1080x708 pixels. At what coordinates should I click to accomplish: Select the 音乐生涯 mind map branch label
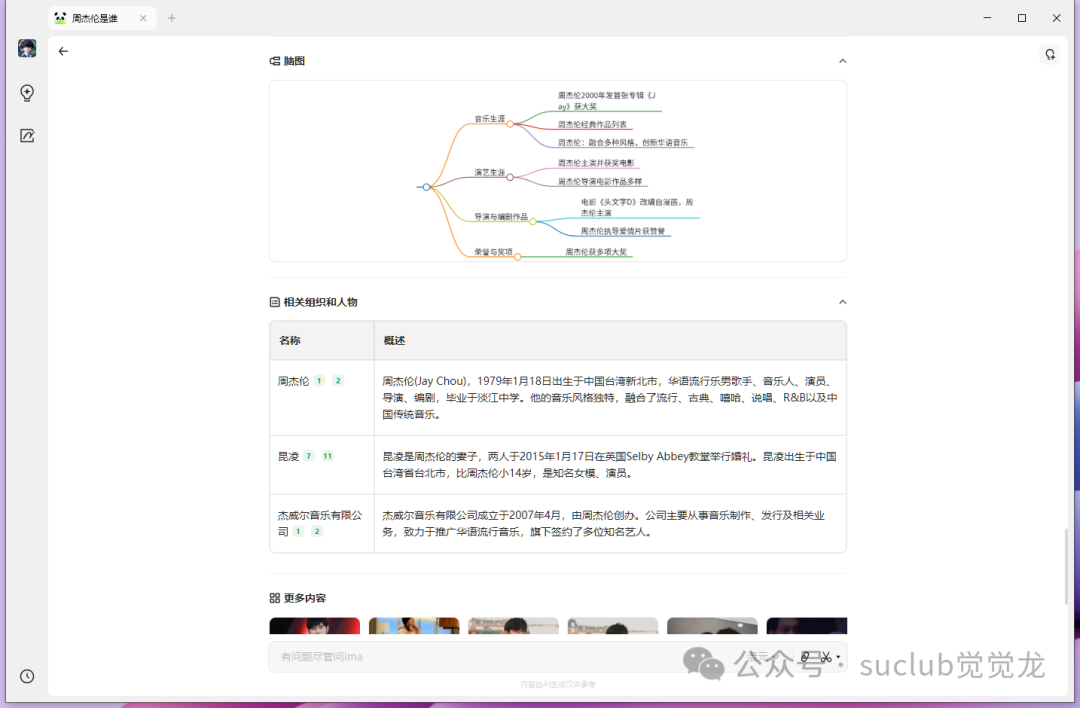pyautogui.click(x=490, y=118)
